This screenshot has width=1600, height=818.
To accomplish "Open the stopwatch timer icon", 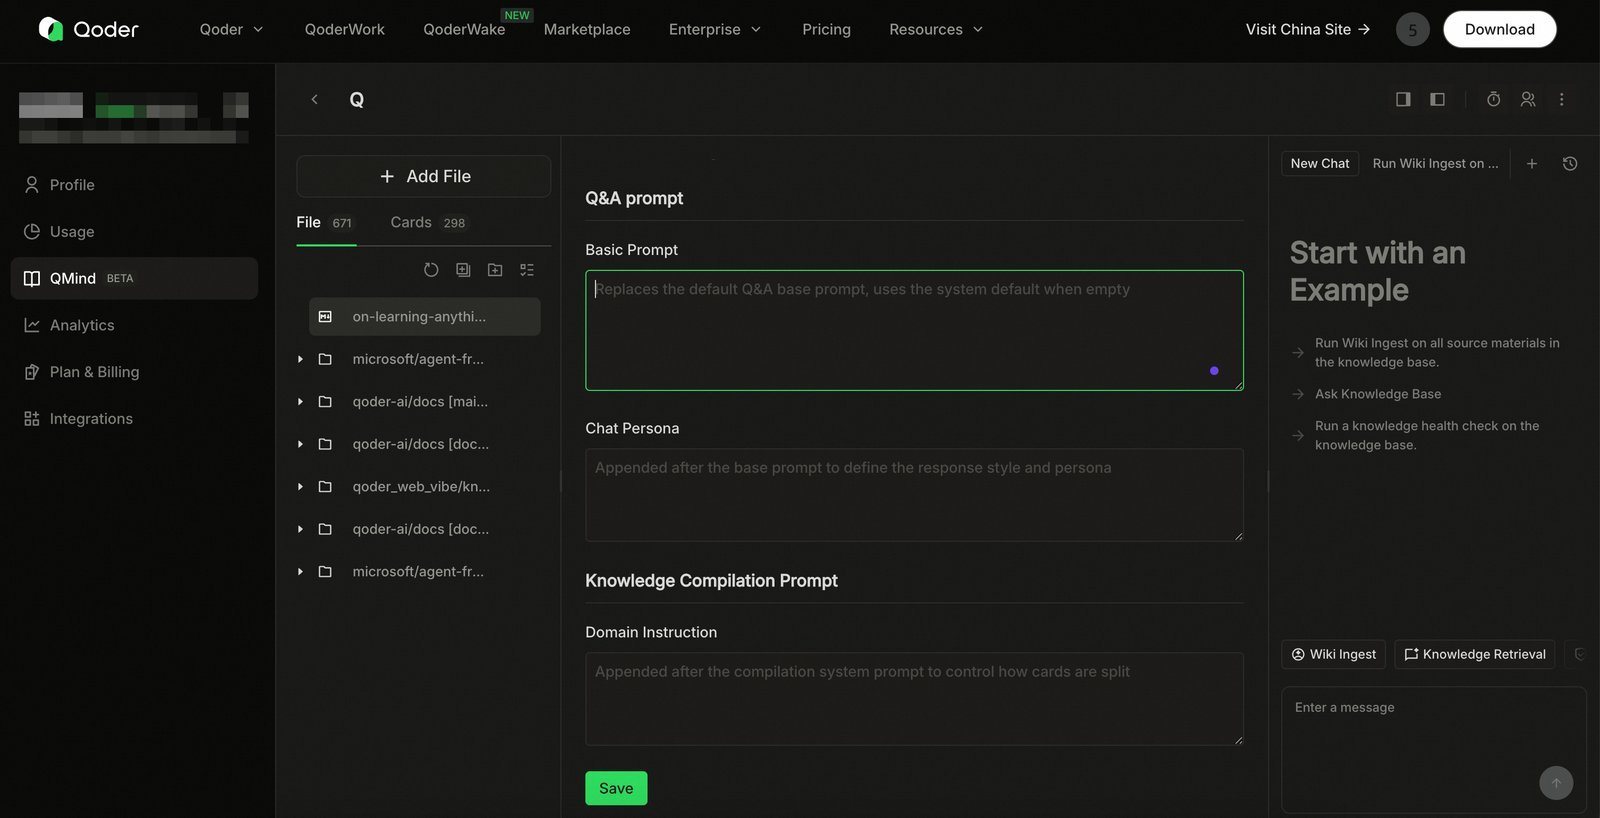I will click(x=1493, y=99).
